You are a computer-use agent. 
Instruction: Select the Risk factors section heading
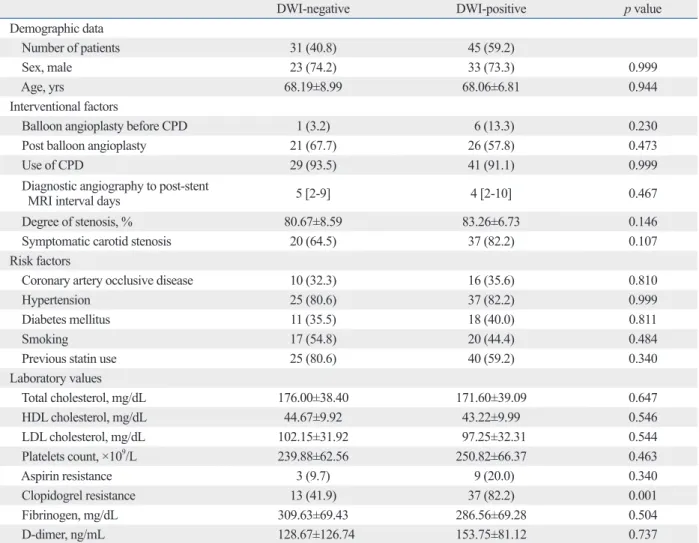(x=40, y=261)
